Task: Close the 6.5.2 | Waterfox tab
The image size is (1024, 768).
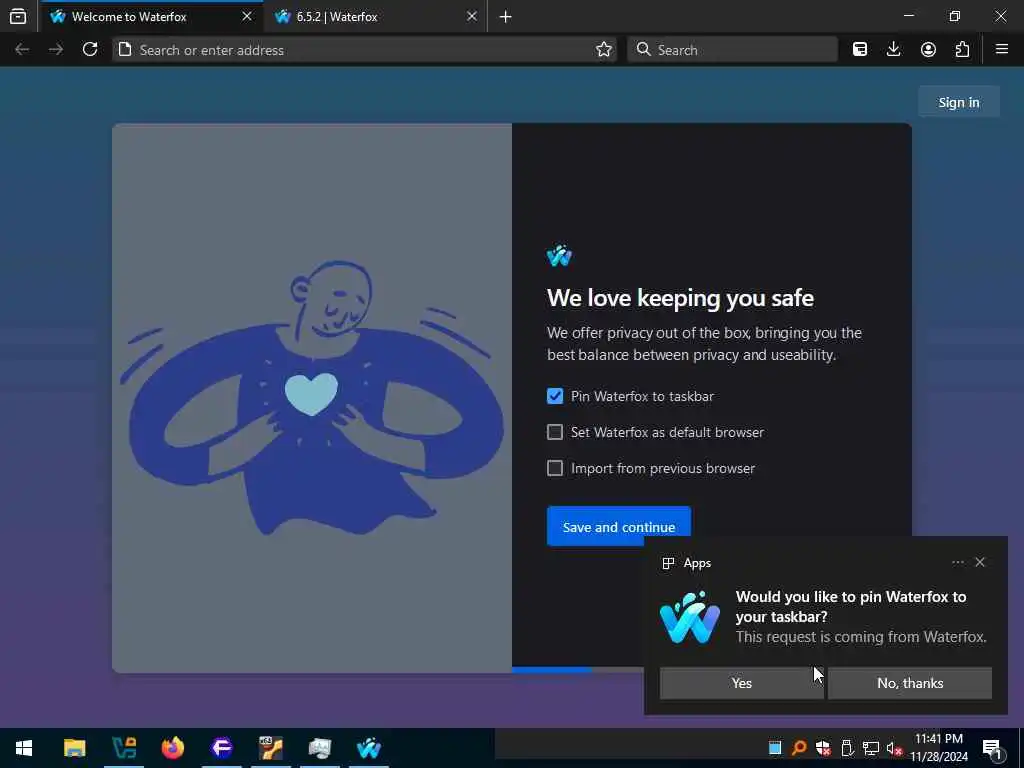Action: click(x=472, y=16)
